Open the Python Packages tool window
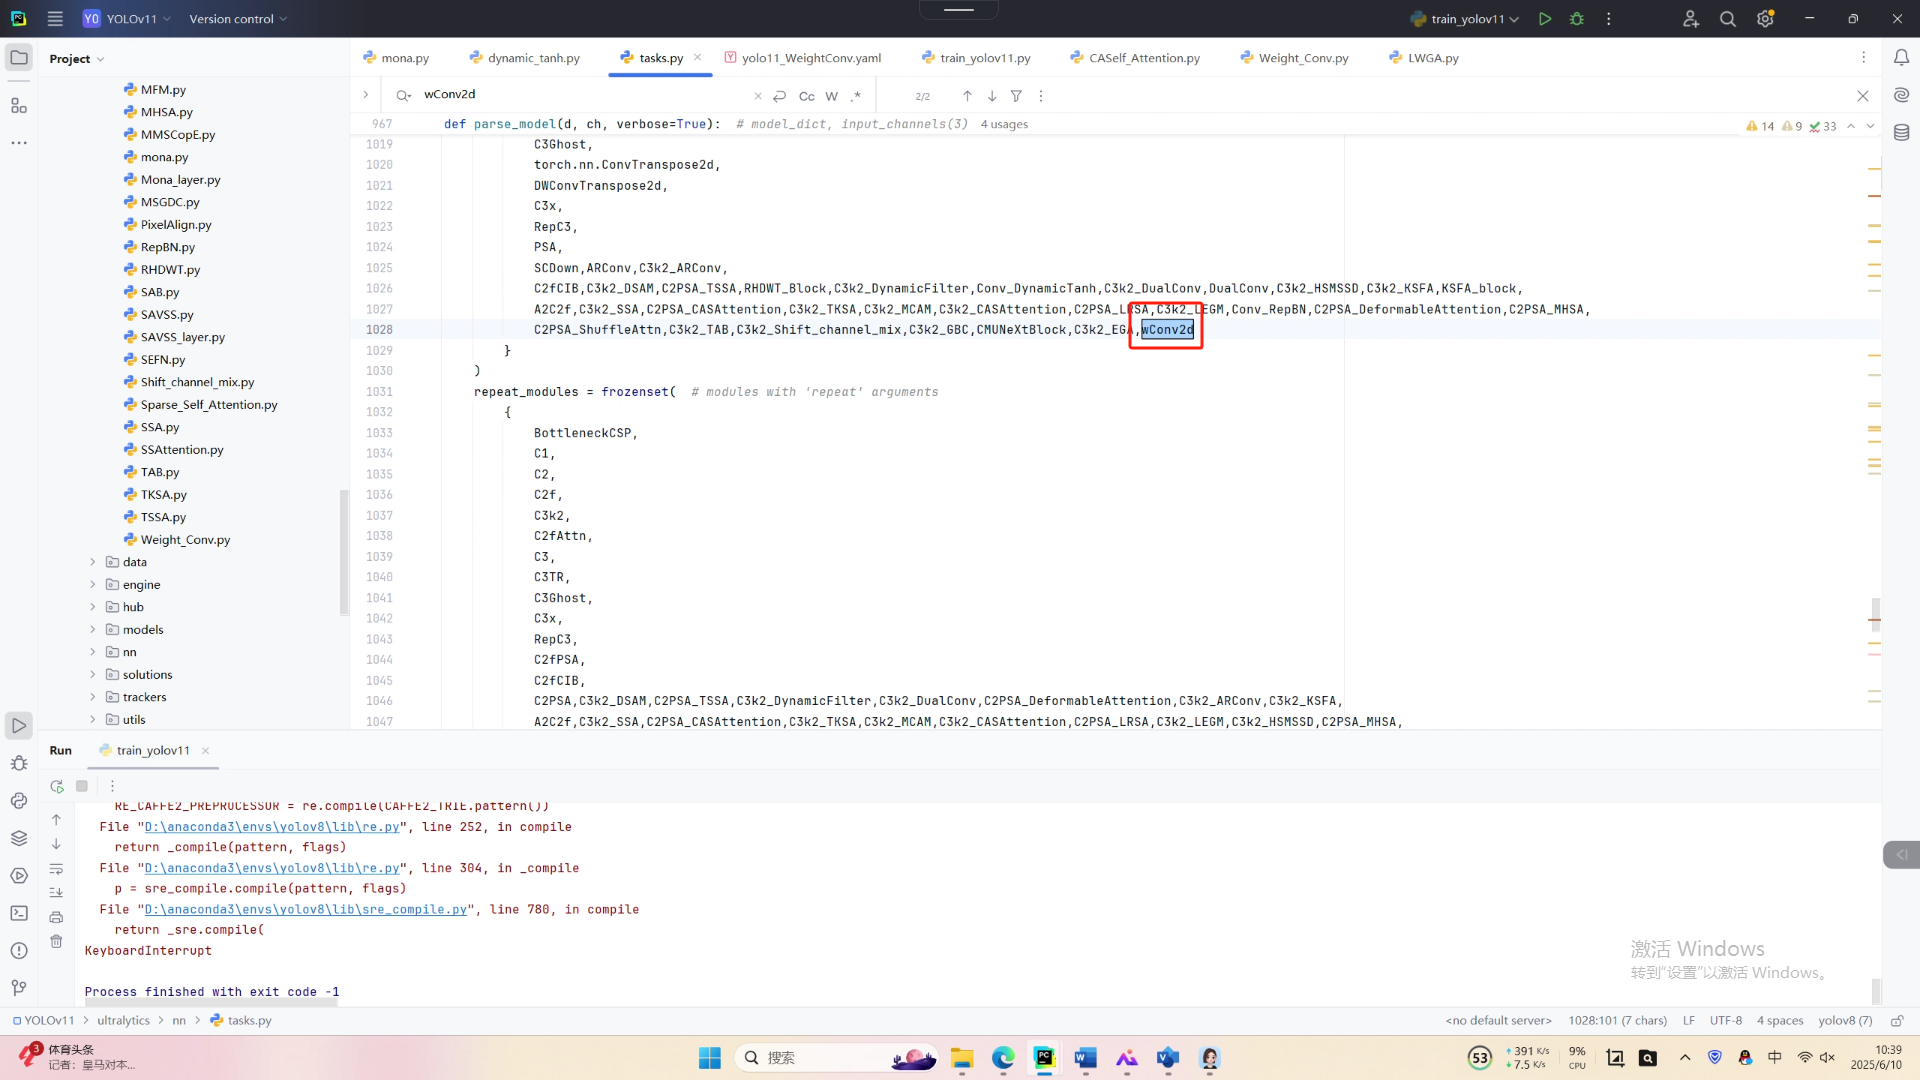The height and width of the screenshot is (1080, 1920). pos(19,838)
